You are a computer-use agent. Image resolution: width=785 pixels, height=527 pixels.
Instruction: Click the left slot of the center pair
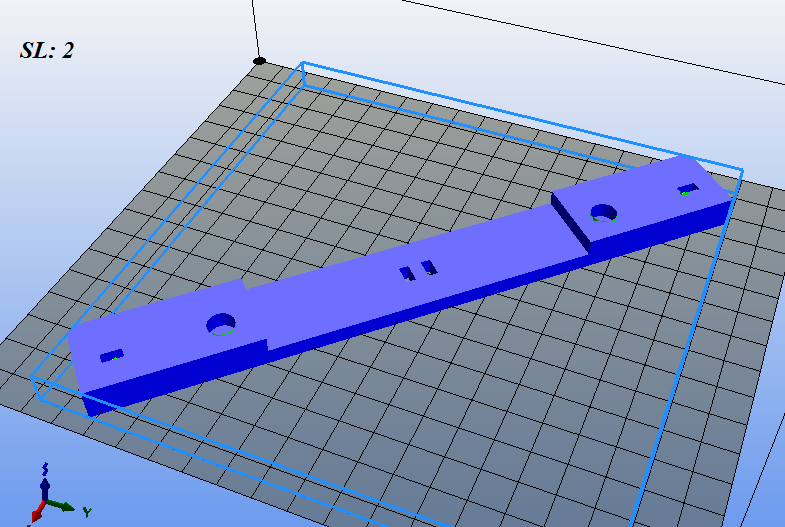[x=407, y=272]
